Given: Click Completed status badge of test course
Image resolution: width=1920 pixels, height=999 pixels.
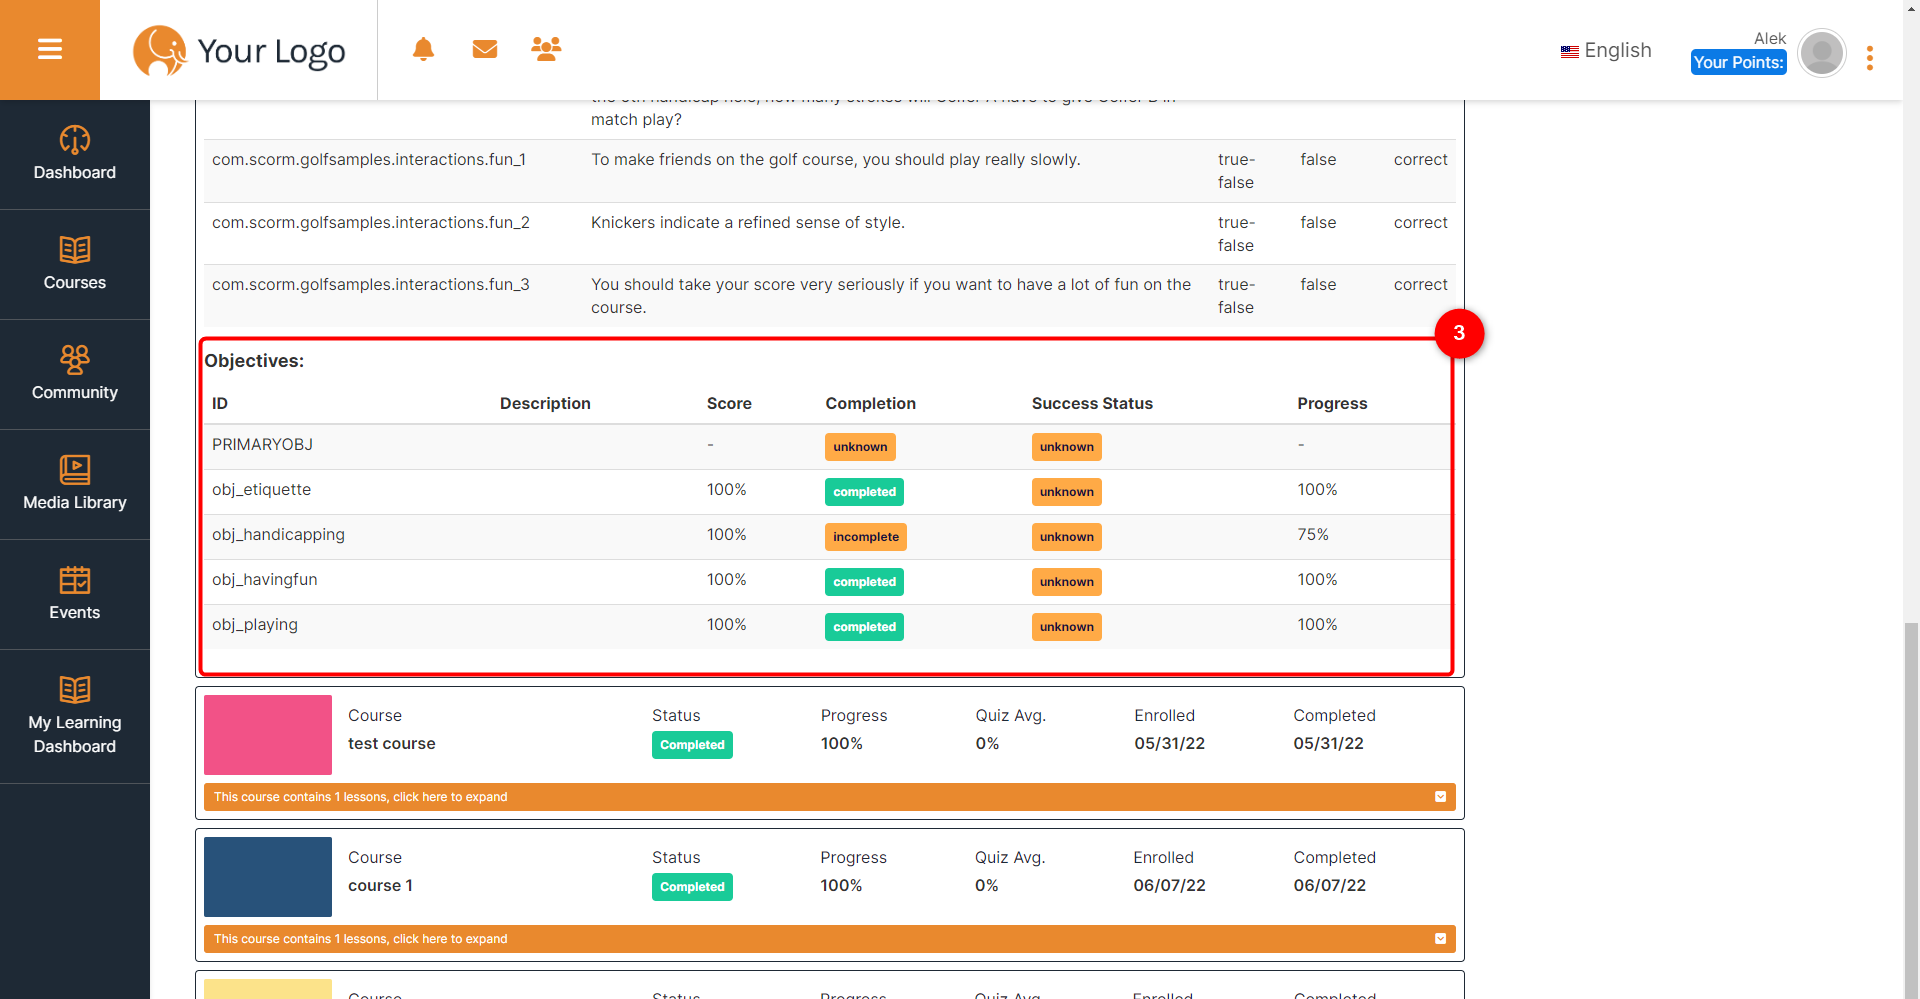Looking at the screenshot, I should tap(692, 745).
